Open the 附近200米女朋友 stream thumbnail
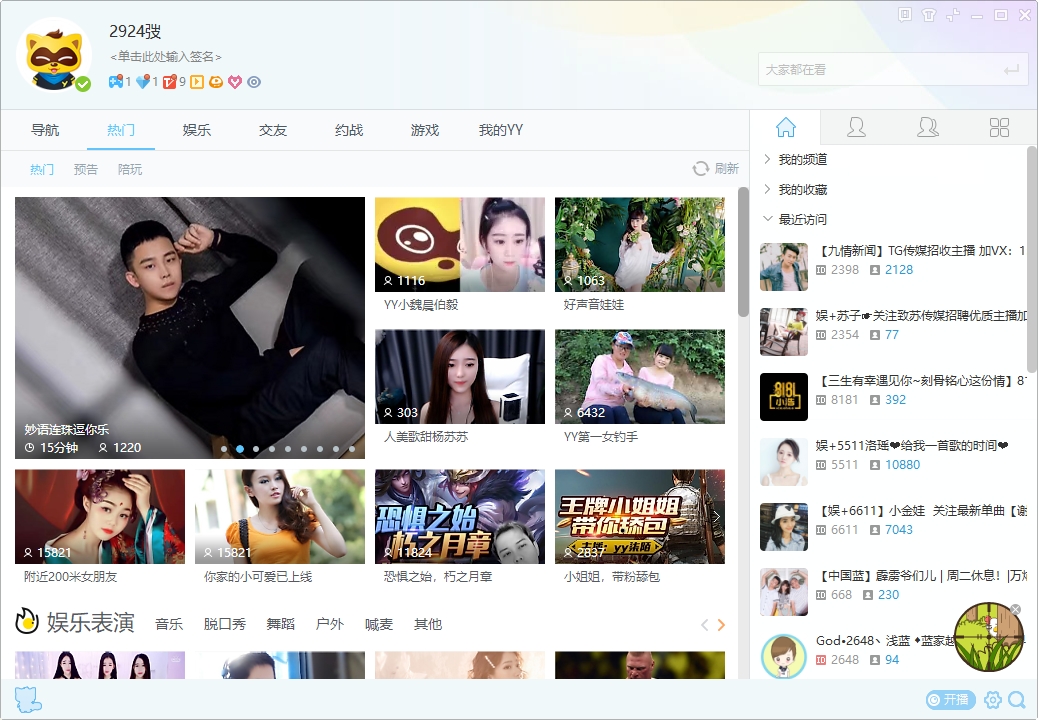Screen dimensions: 1038x720 coord(100,517)
